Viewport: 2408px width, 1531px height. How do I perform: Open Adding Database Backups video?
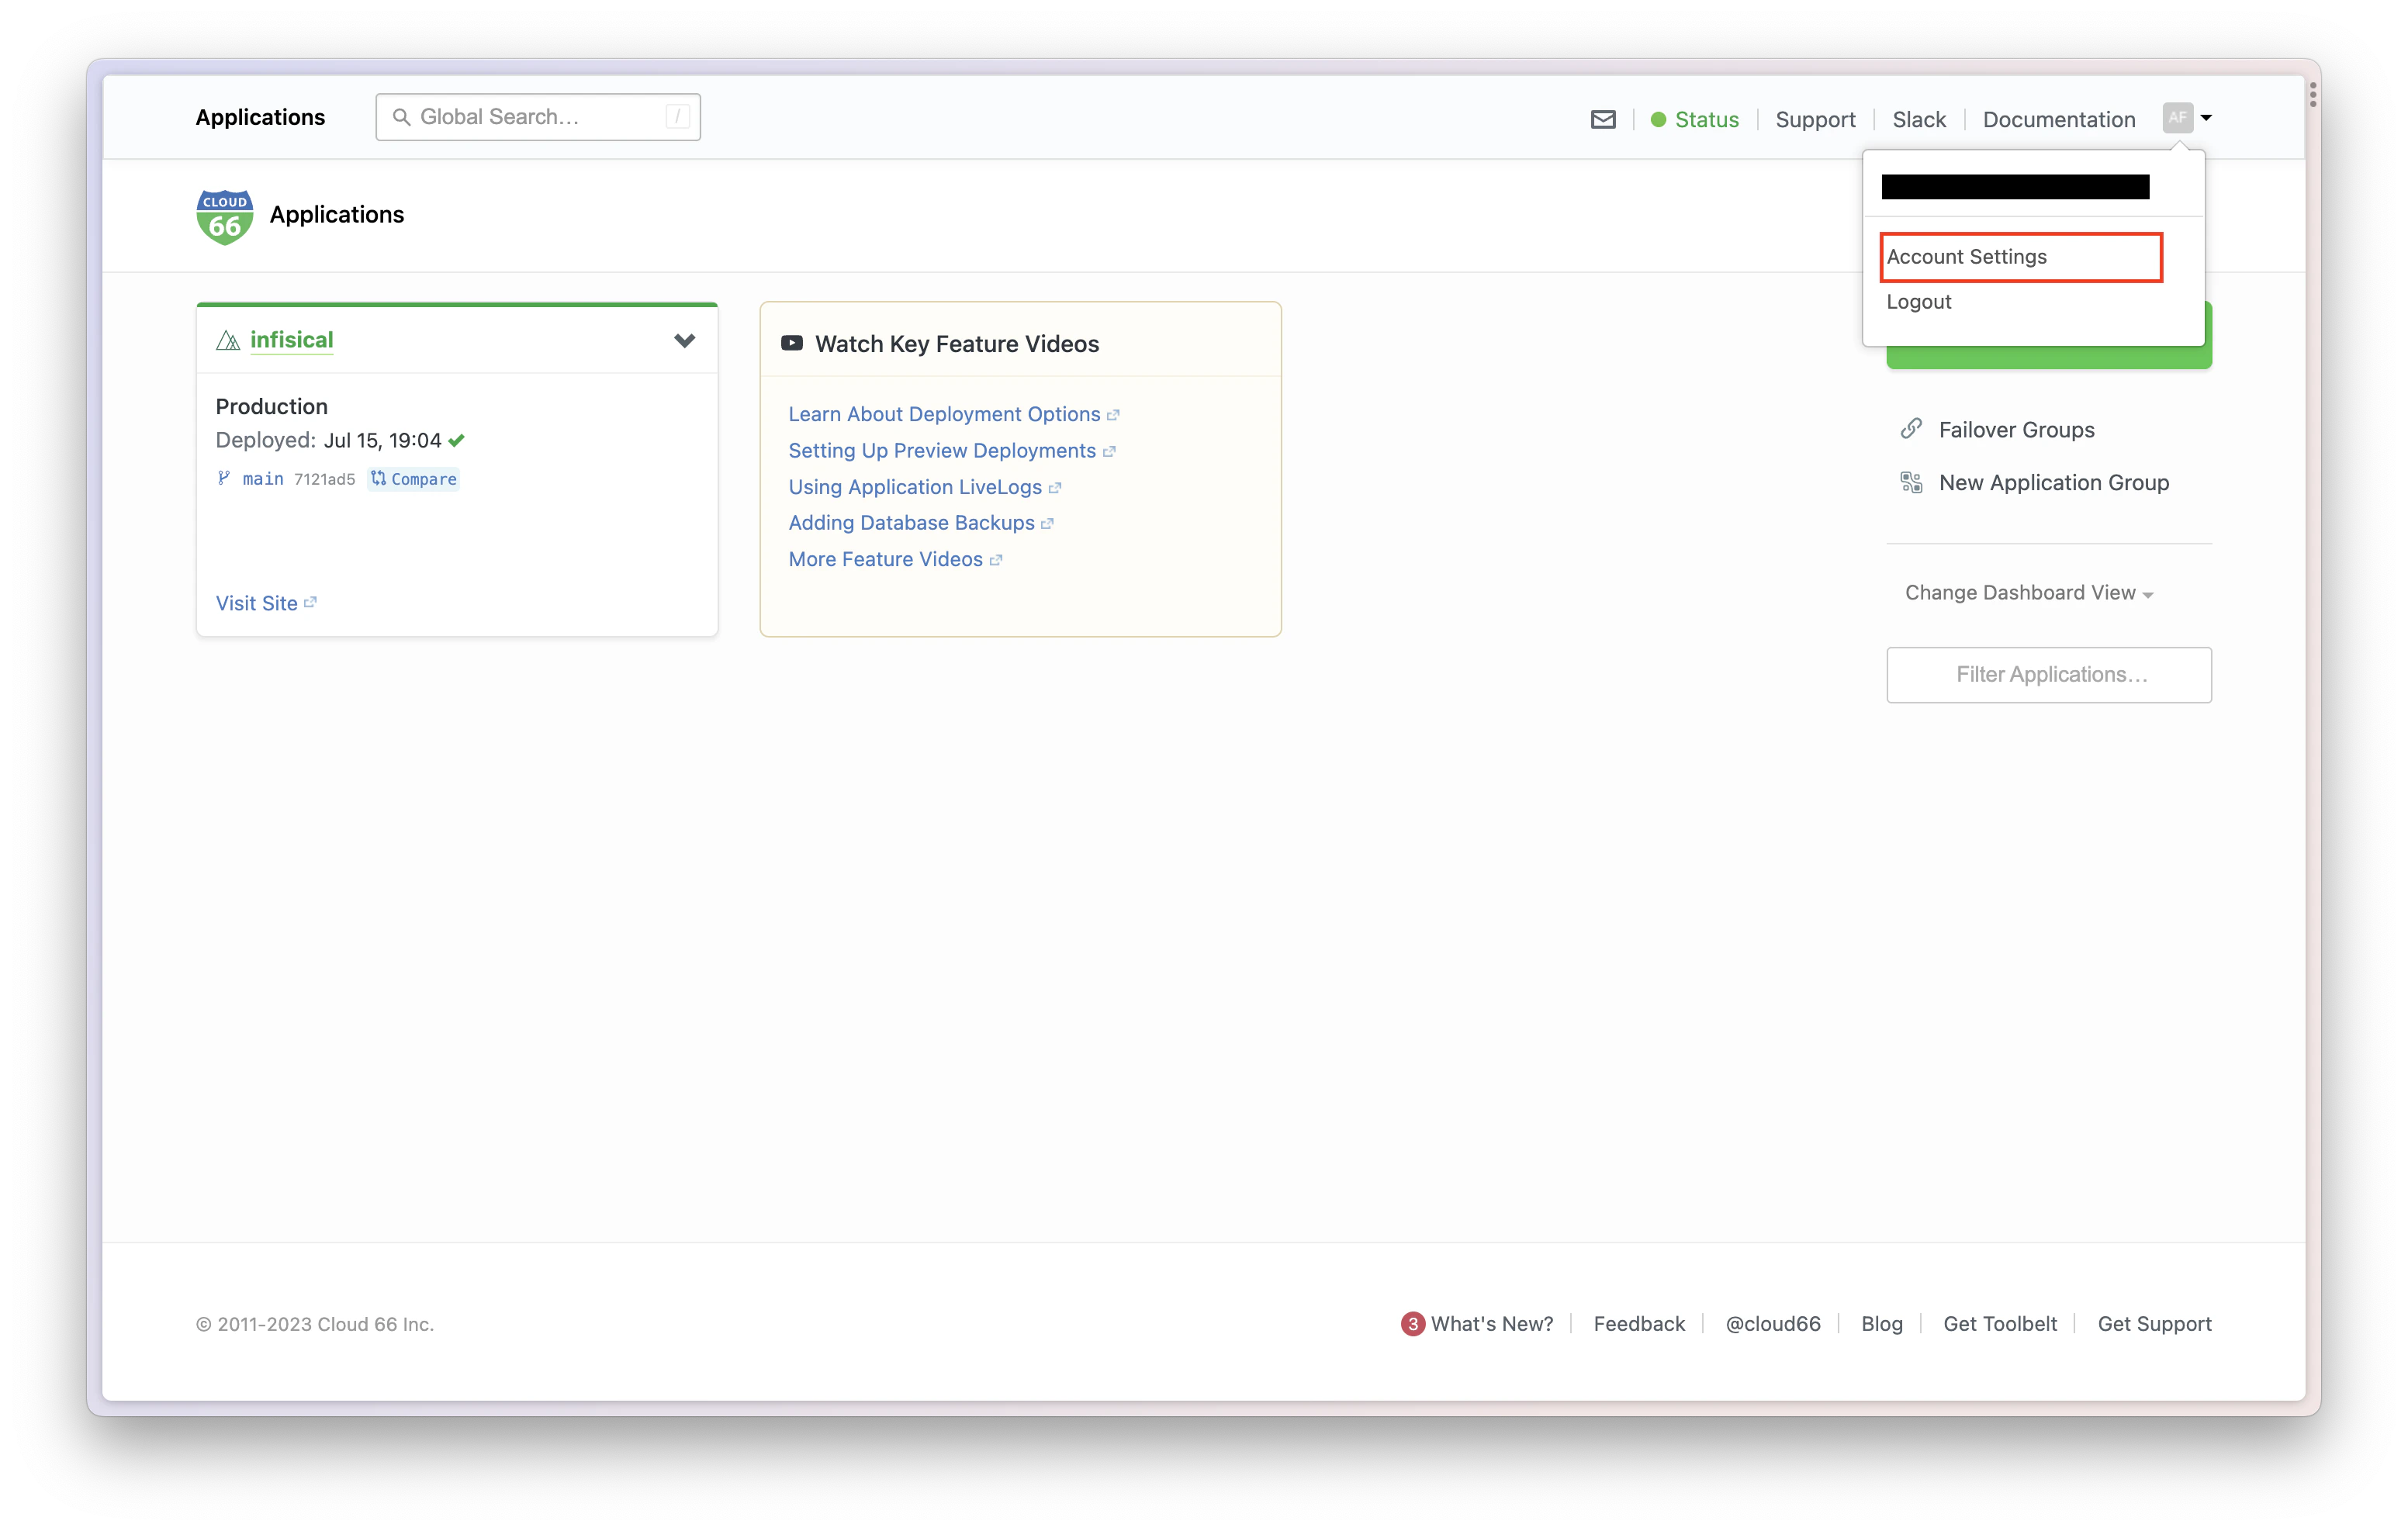[911, 523]
